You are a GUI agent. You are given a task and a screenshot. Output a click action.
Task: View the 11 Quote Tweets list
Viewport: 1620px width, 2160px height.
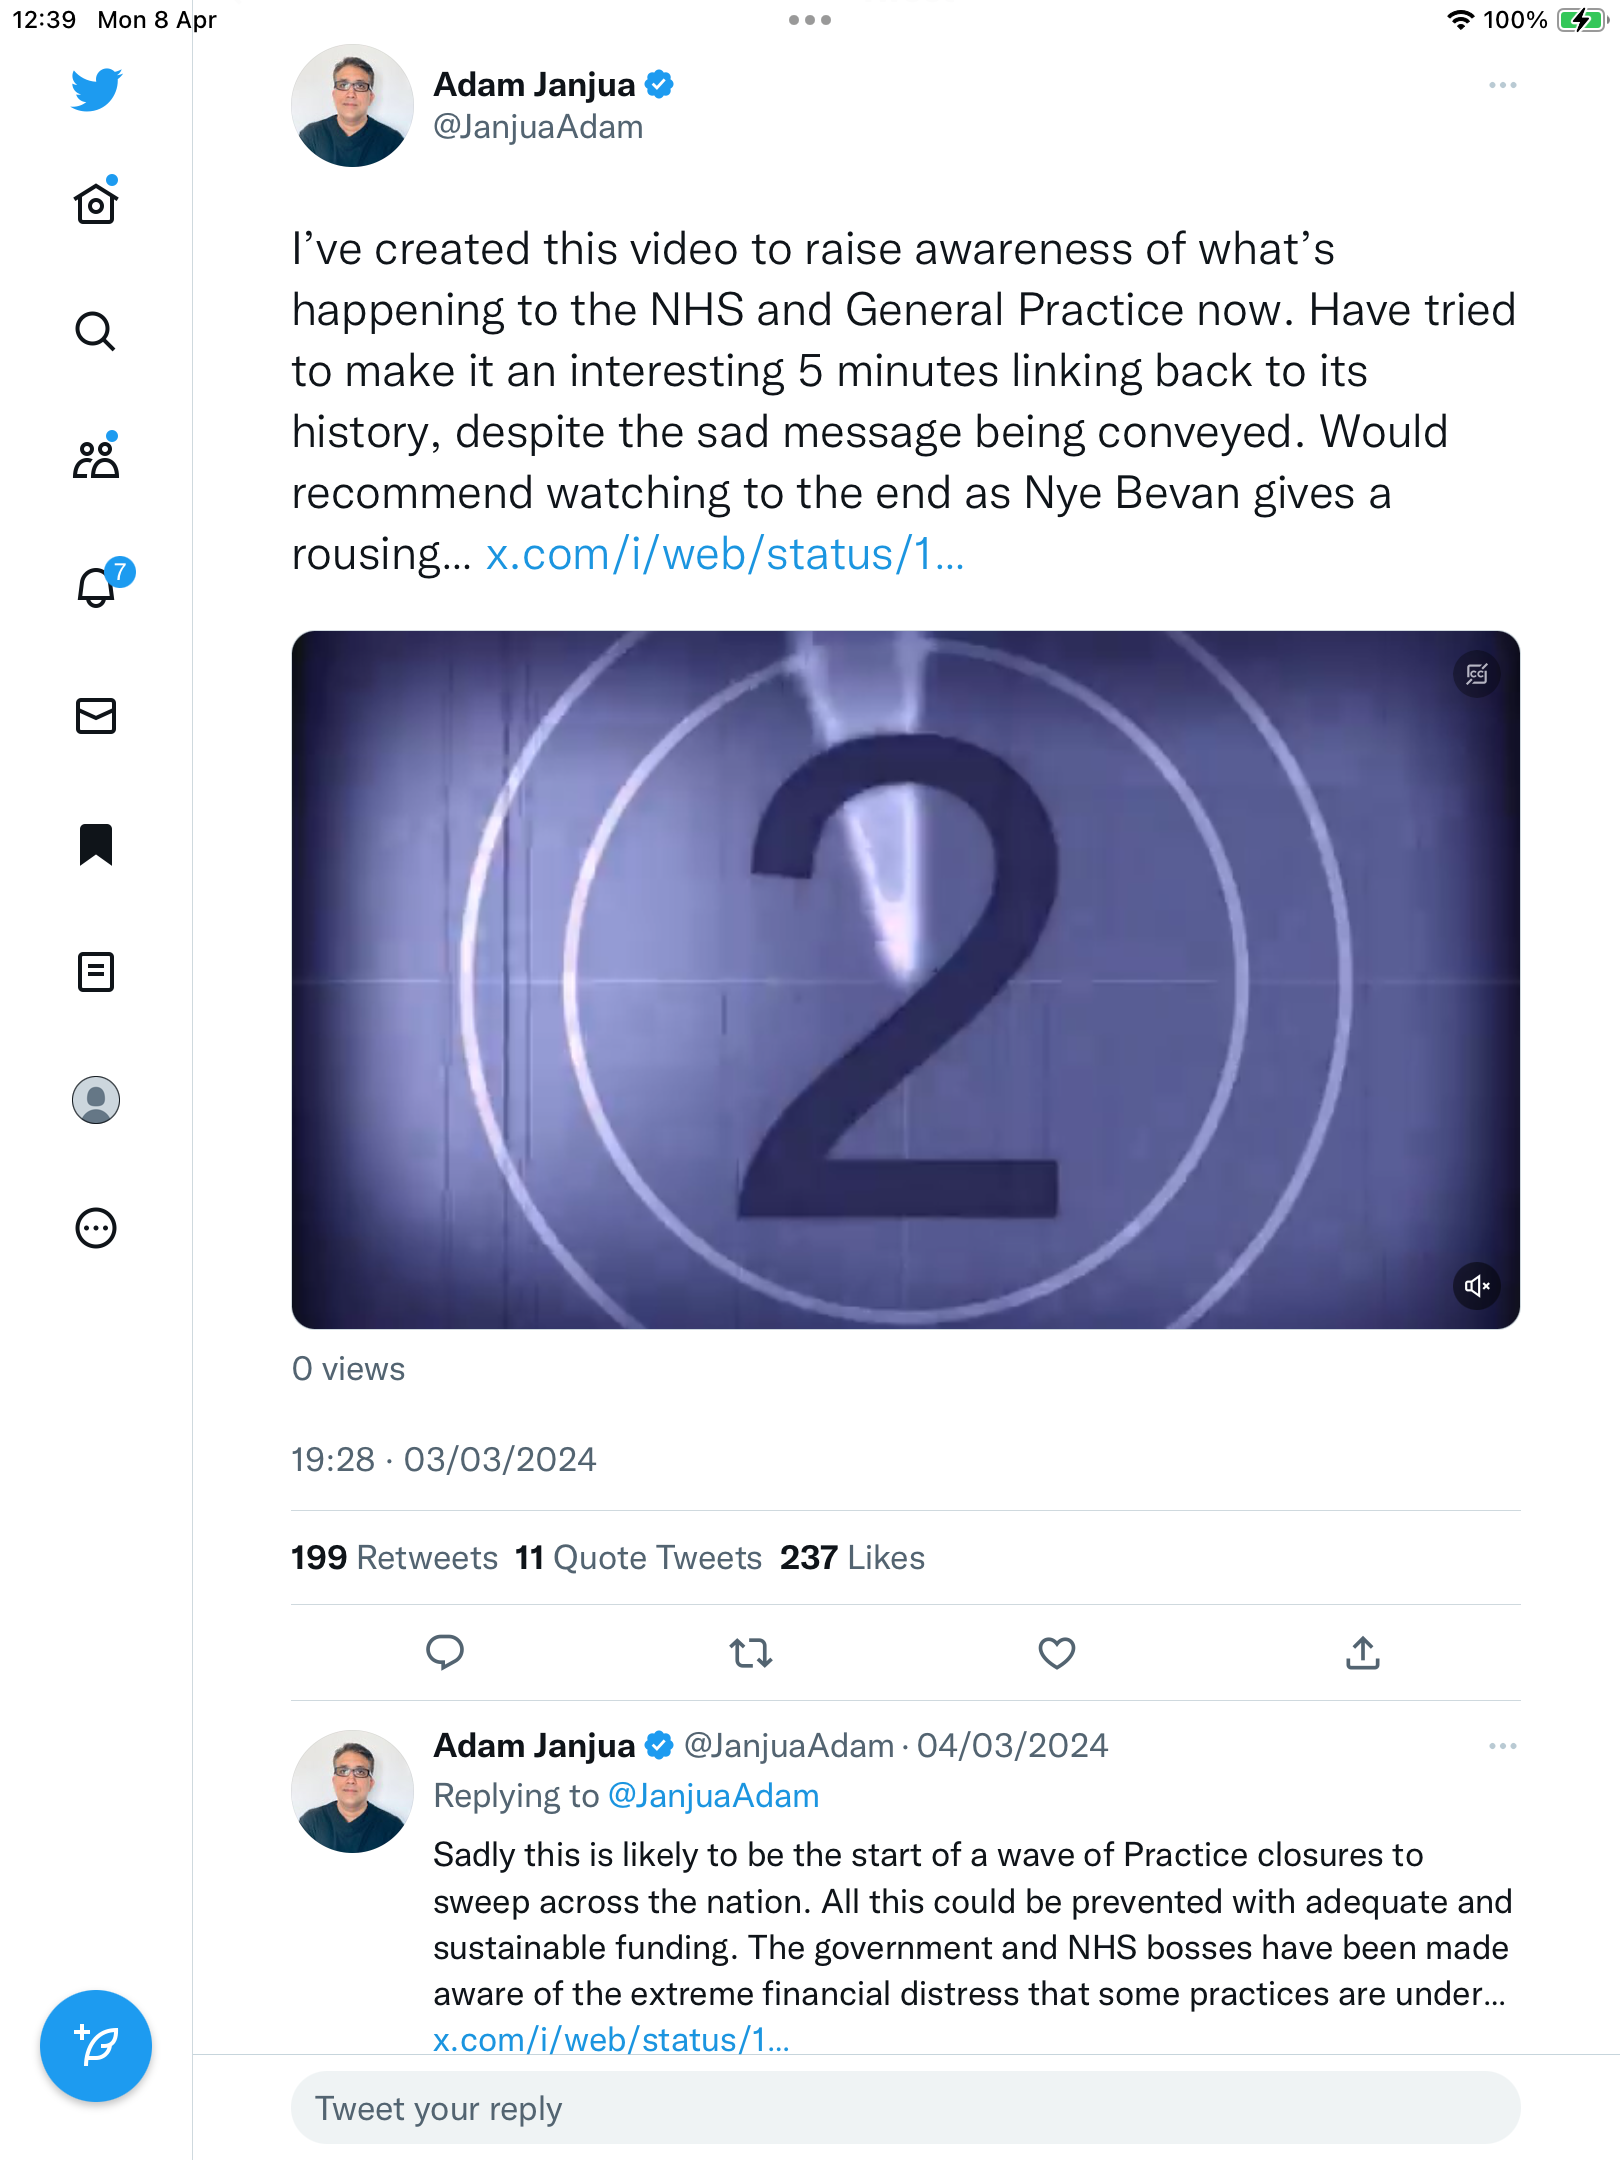(639, 1558)
